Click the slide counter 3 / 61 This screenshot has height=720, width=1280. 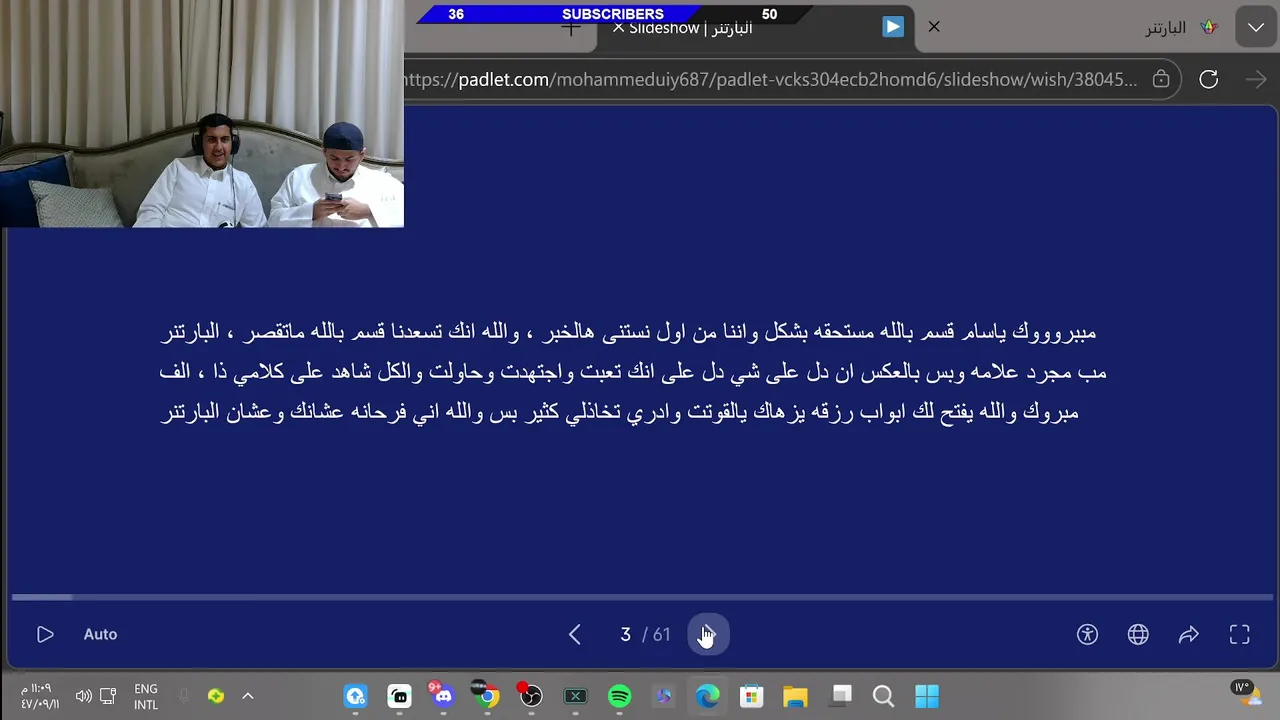coord(646,634)
